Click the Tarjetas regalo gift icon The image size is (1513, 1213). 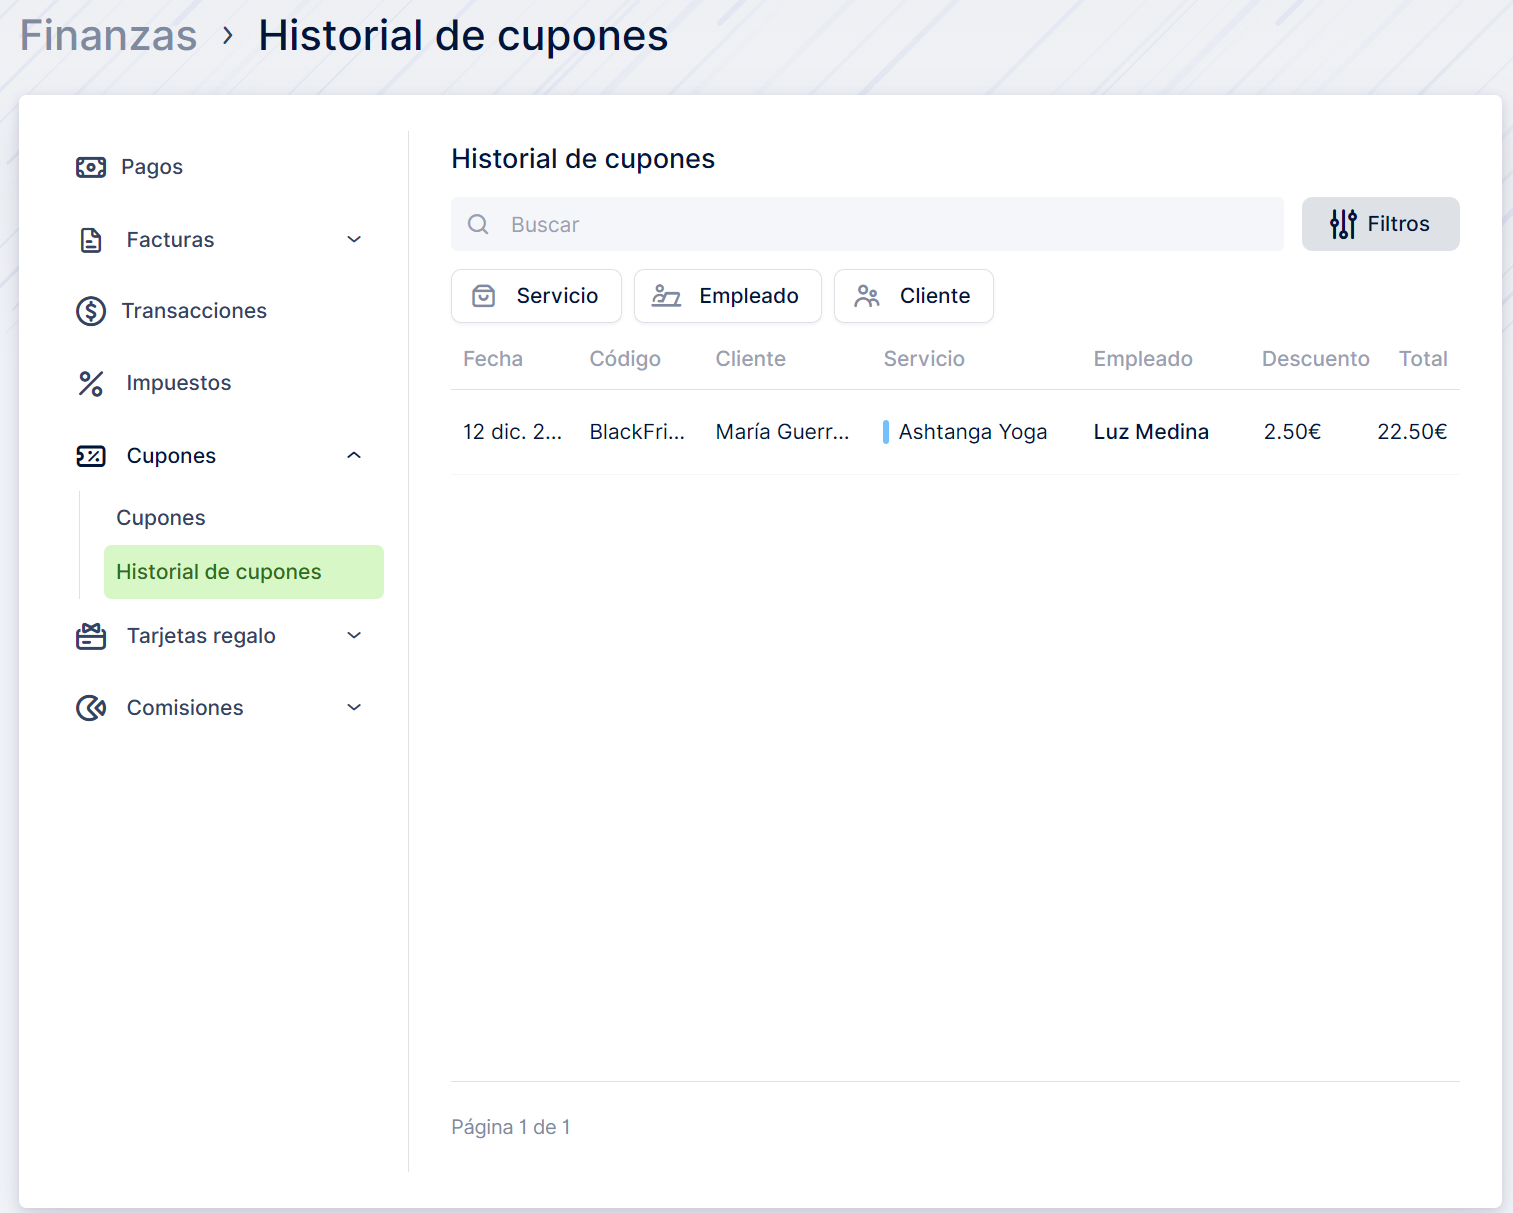(91, 636)
